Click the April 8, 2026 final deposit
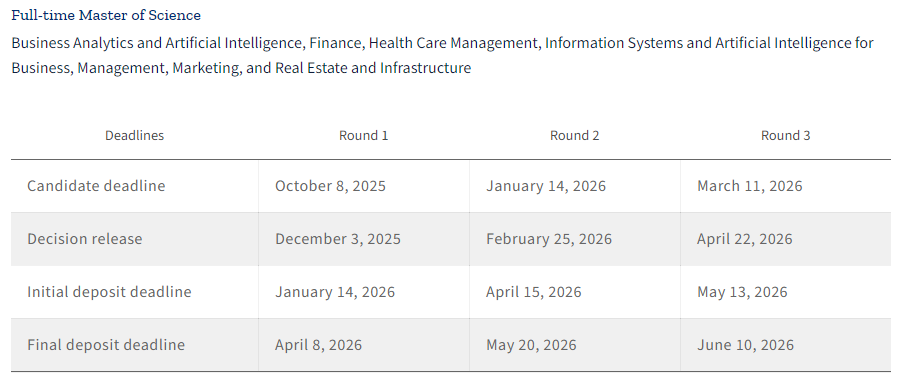This screenshot has height=373, width=906. (318, 345)
